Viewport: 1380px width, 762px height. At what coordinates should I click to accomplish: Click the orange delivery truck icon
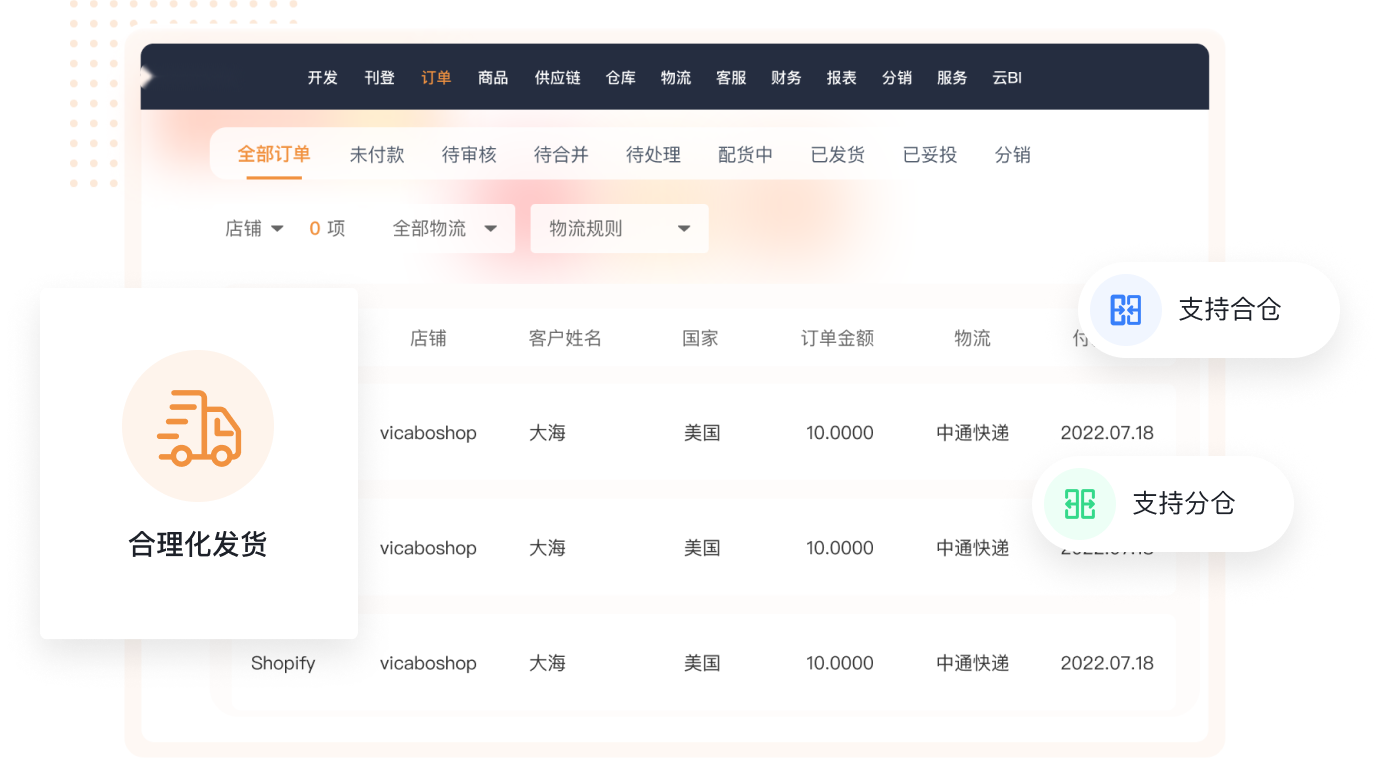[x=198, y=427]
